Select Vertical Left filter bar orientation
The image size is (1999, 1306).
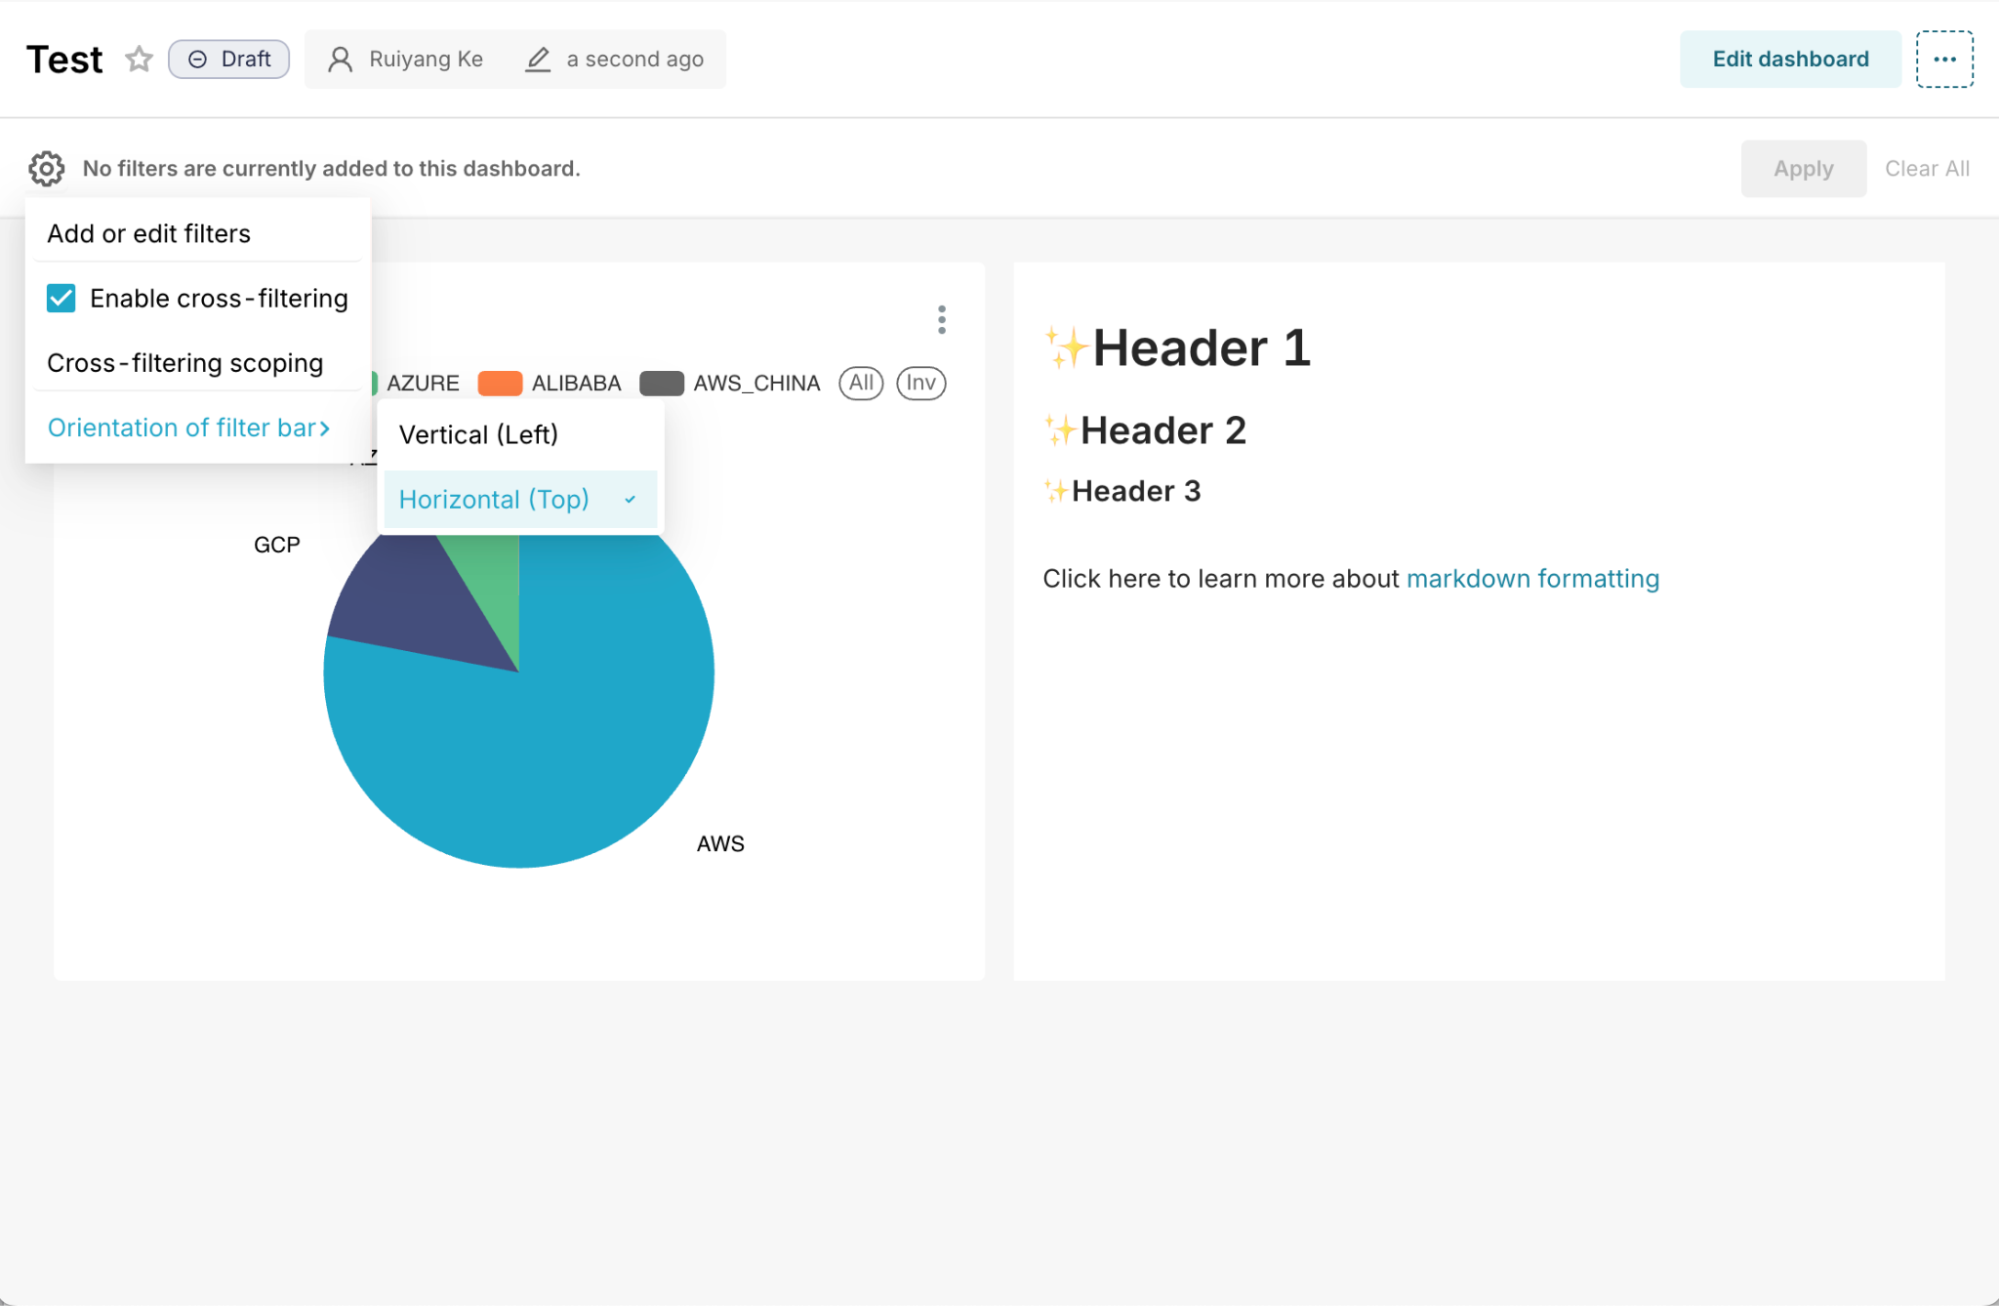(x=479, y=433)
